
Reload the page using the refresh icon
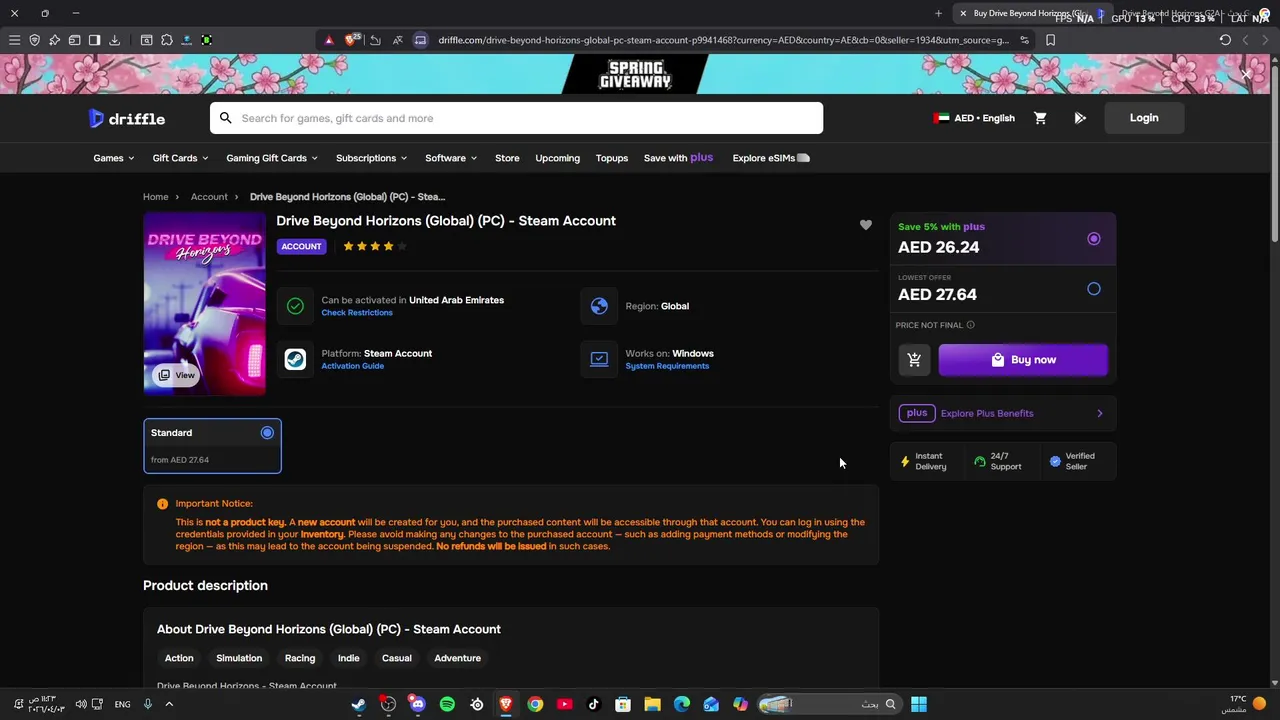pos(1225,40)
